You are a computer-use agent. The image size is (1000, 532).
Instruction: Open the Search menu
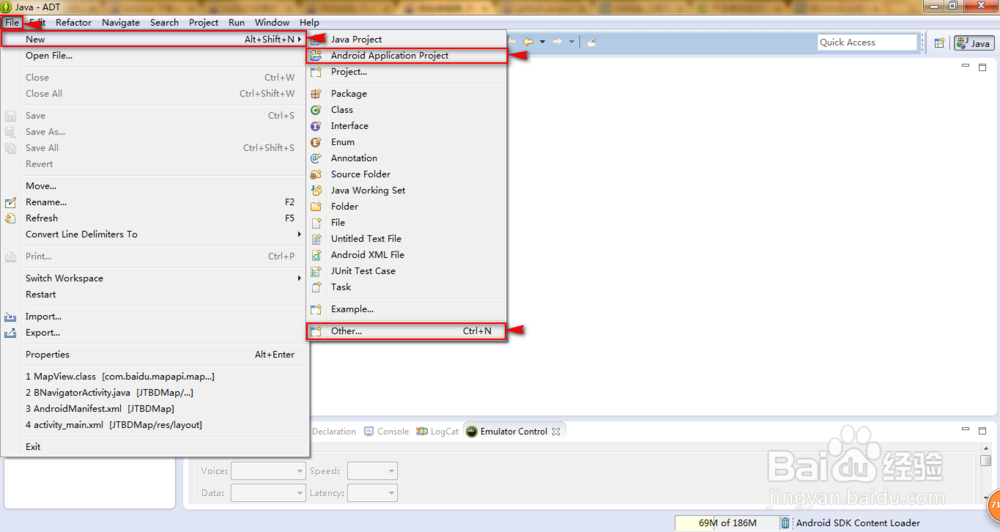pos(165,22)
